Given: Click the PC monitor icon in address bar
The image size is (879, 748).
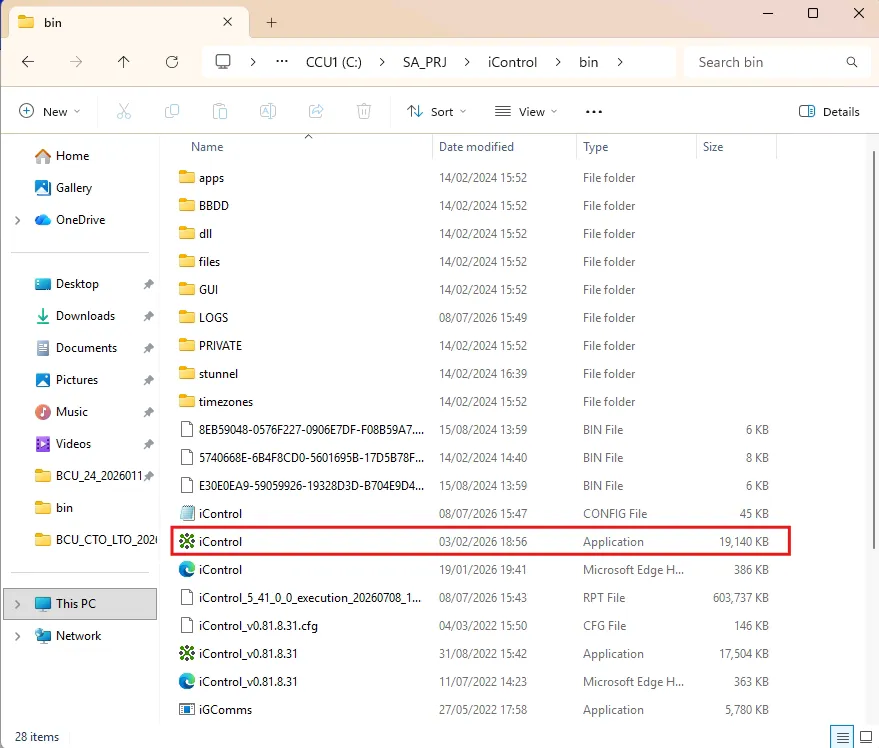Looking at the screenshot, I should point(223,62).
